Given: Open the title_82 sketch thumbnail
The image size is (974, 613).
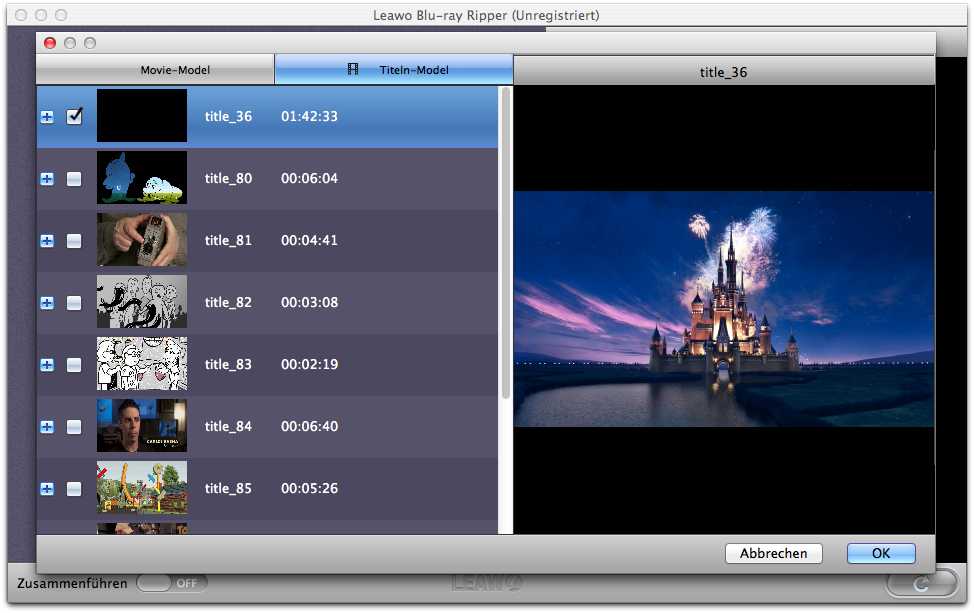Looking at the screenshot, I should [x=142, y=302].
